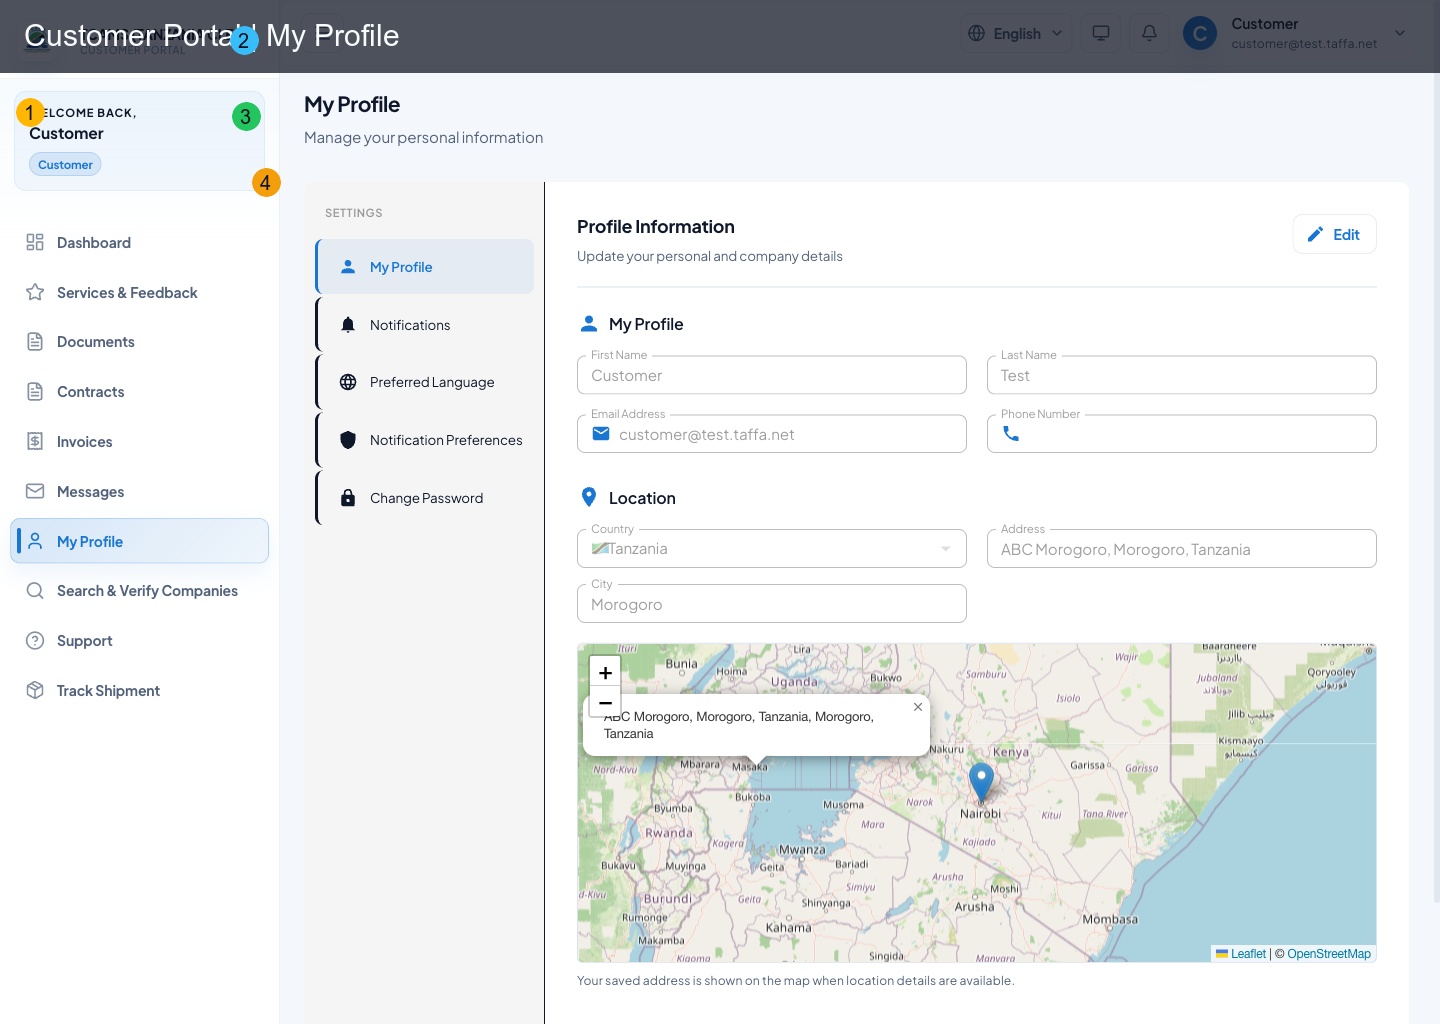Open Services & Feedback page
1440x1024 pixels.
click(139, 292)
